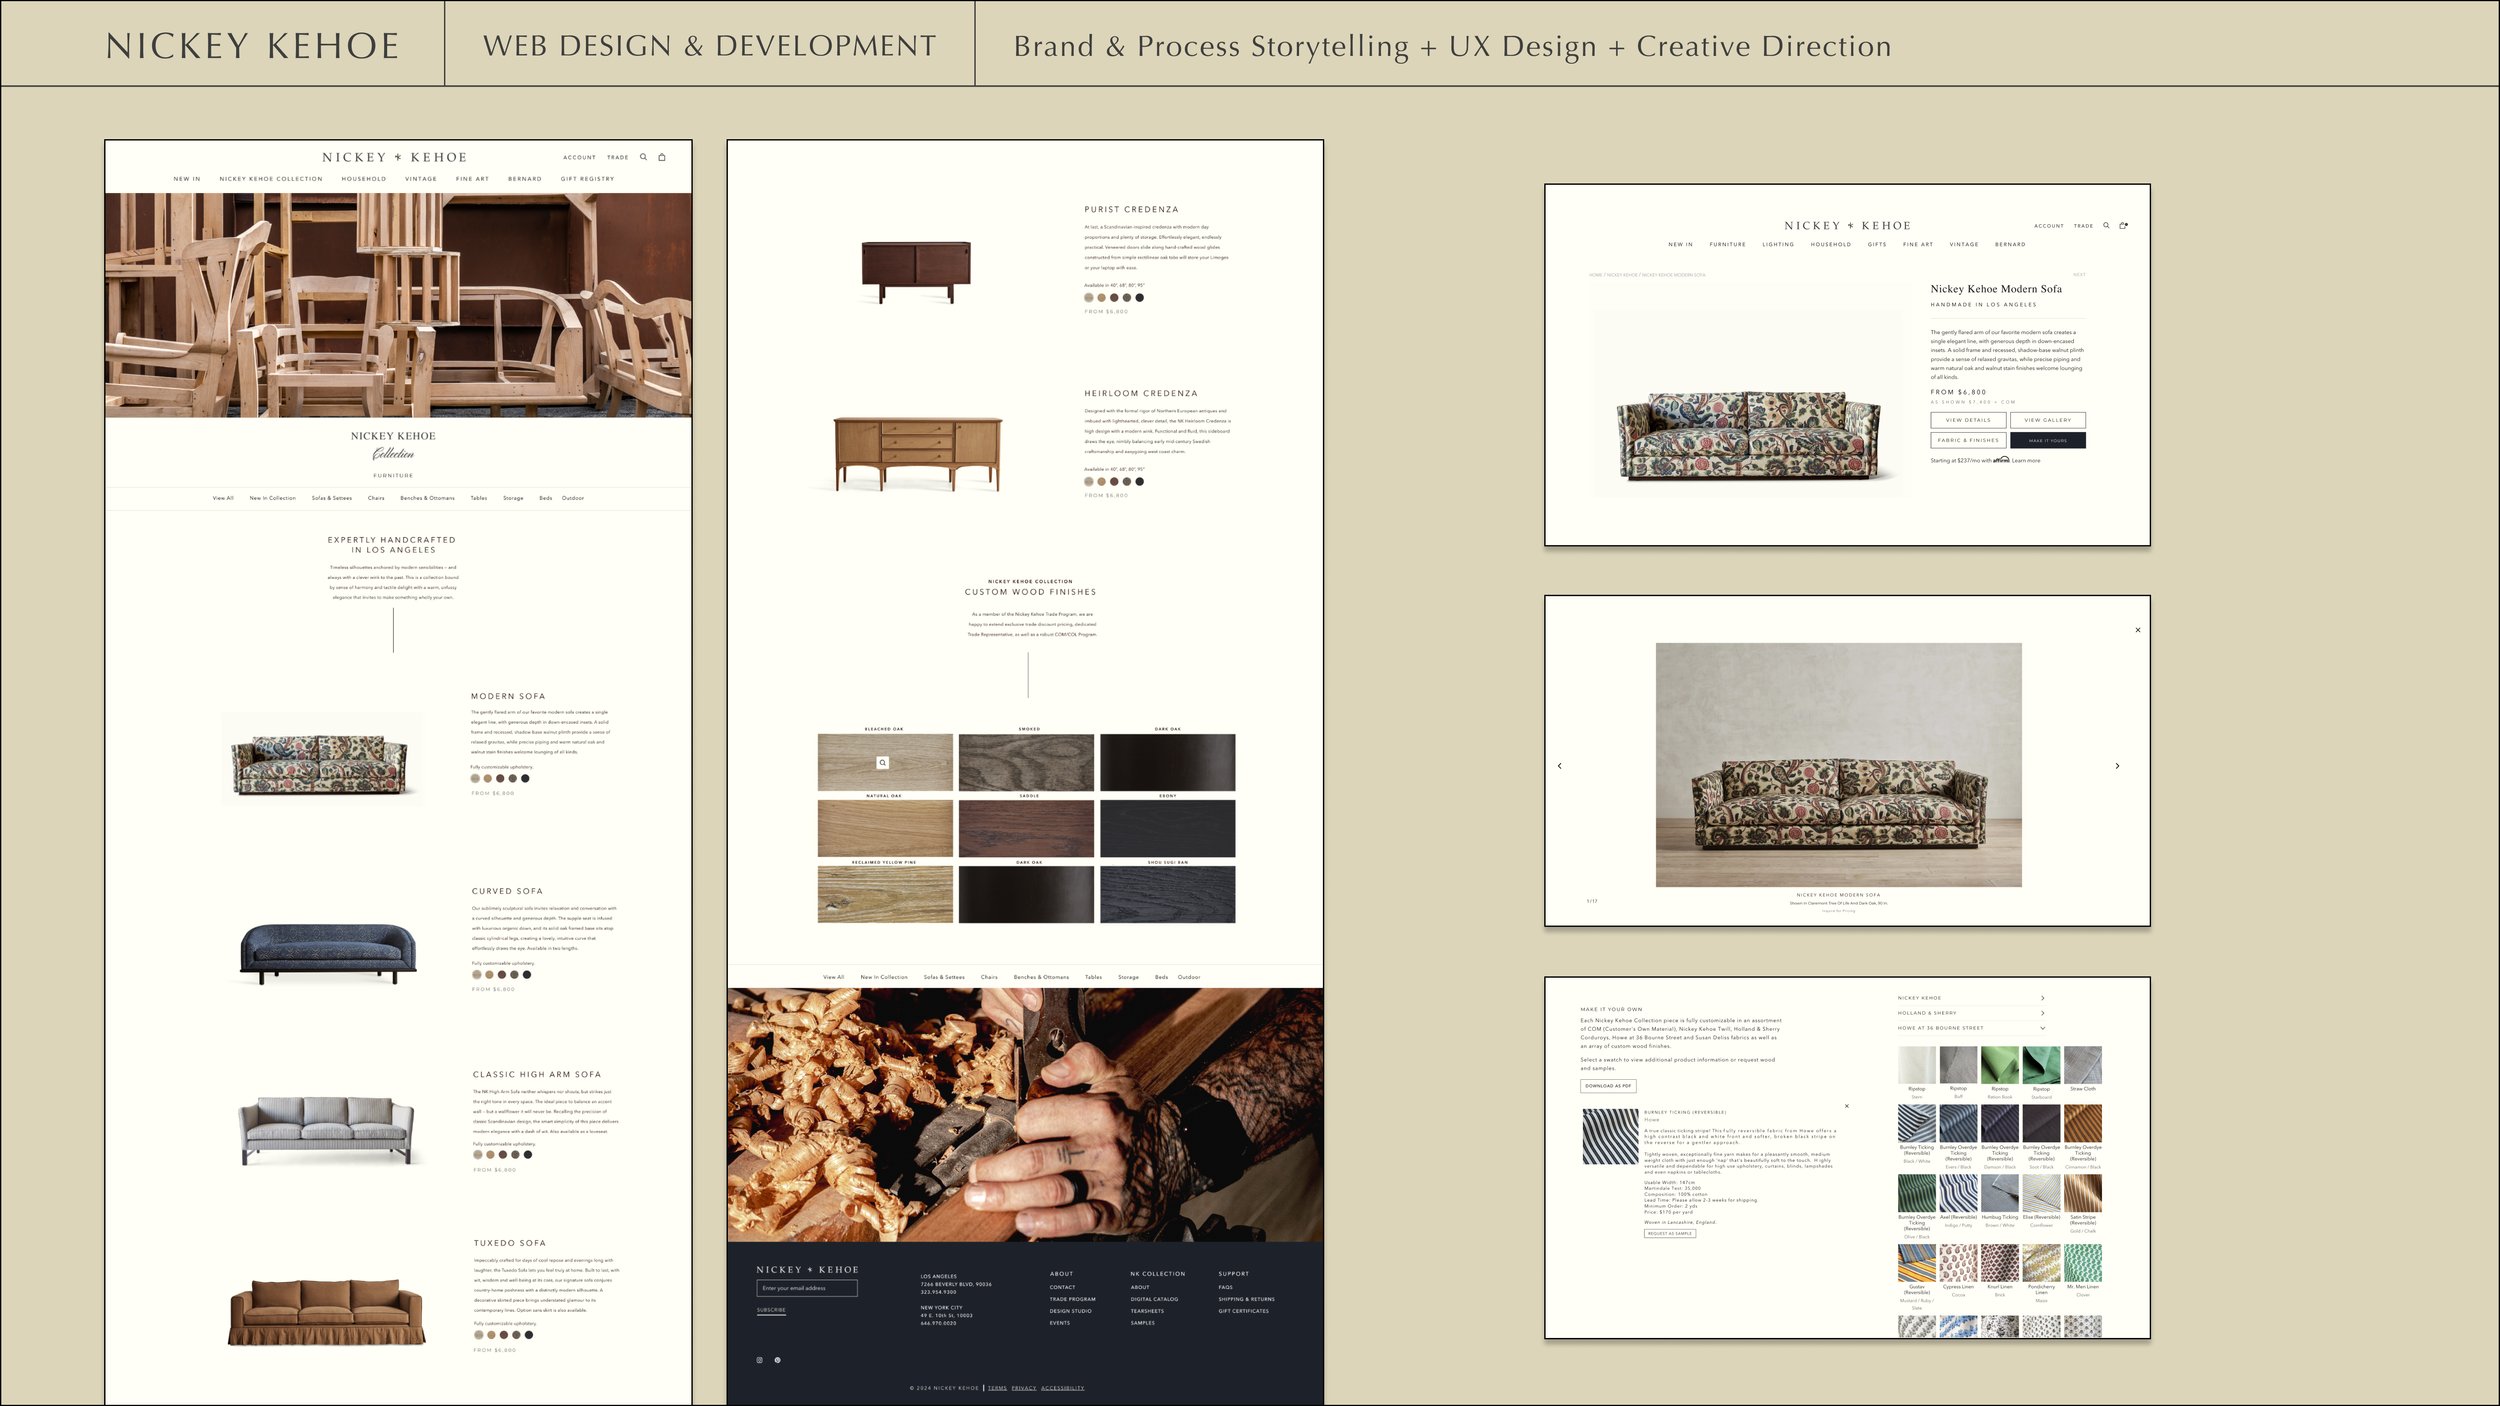This screenshot has width=2500, height=1406.
Task: Open Classic High Arm Sofa product image
Action: [327, 1129]
